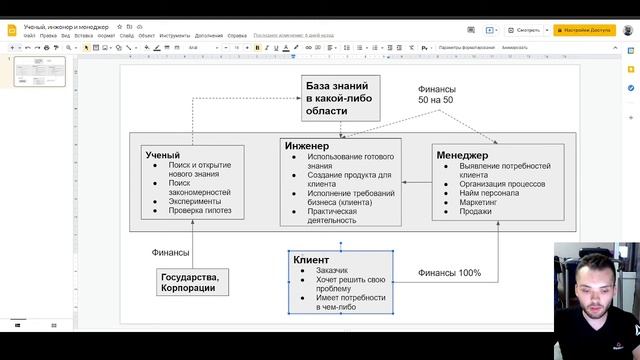Open the Справка menu
Screen dimensions: 640x360
click(x=237, y=36)
